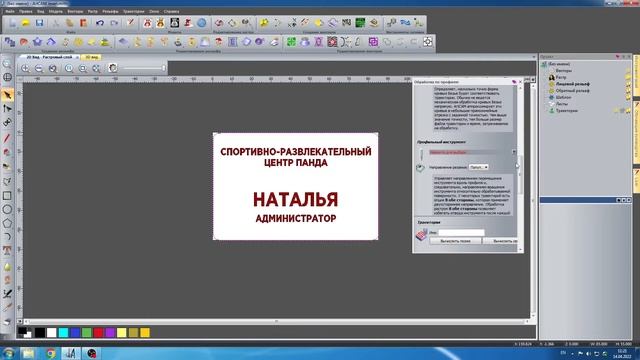Click the canvas horizontal scrollbar

276,322
